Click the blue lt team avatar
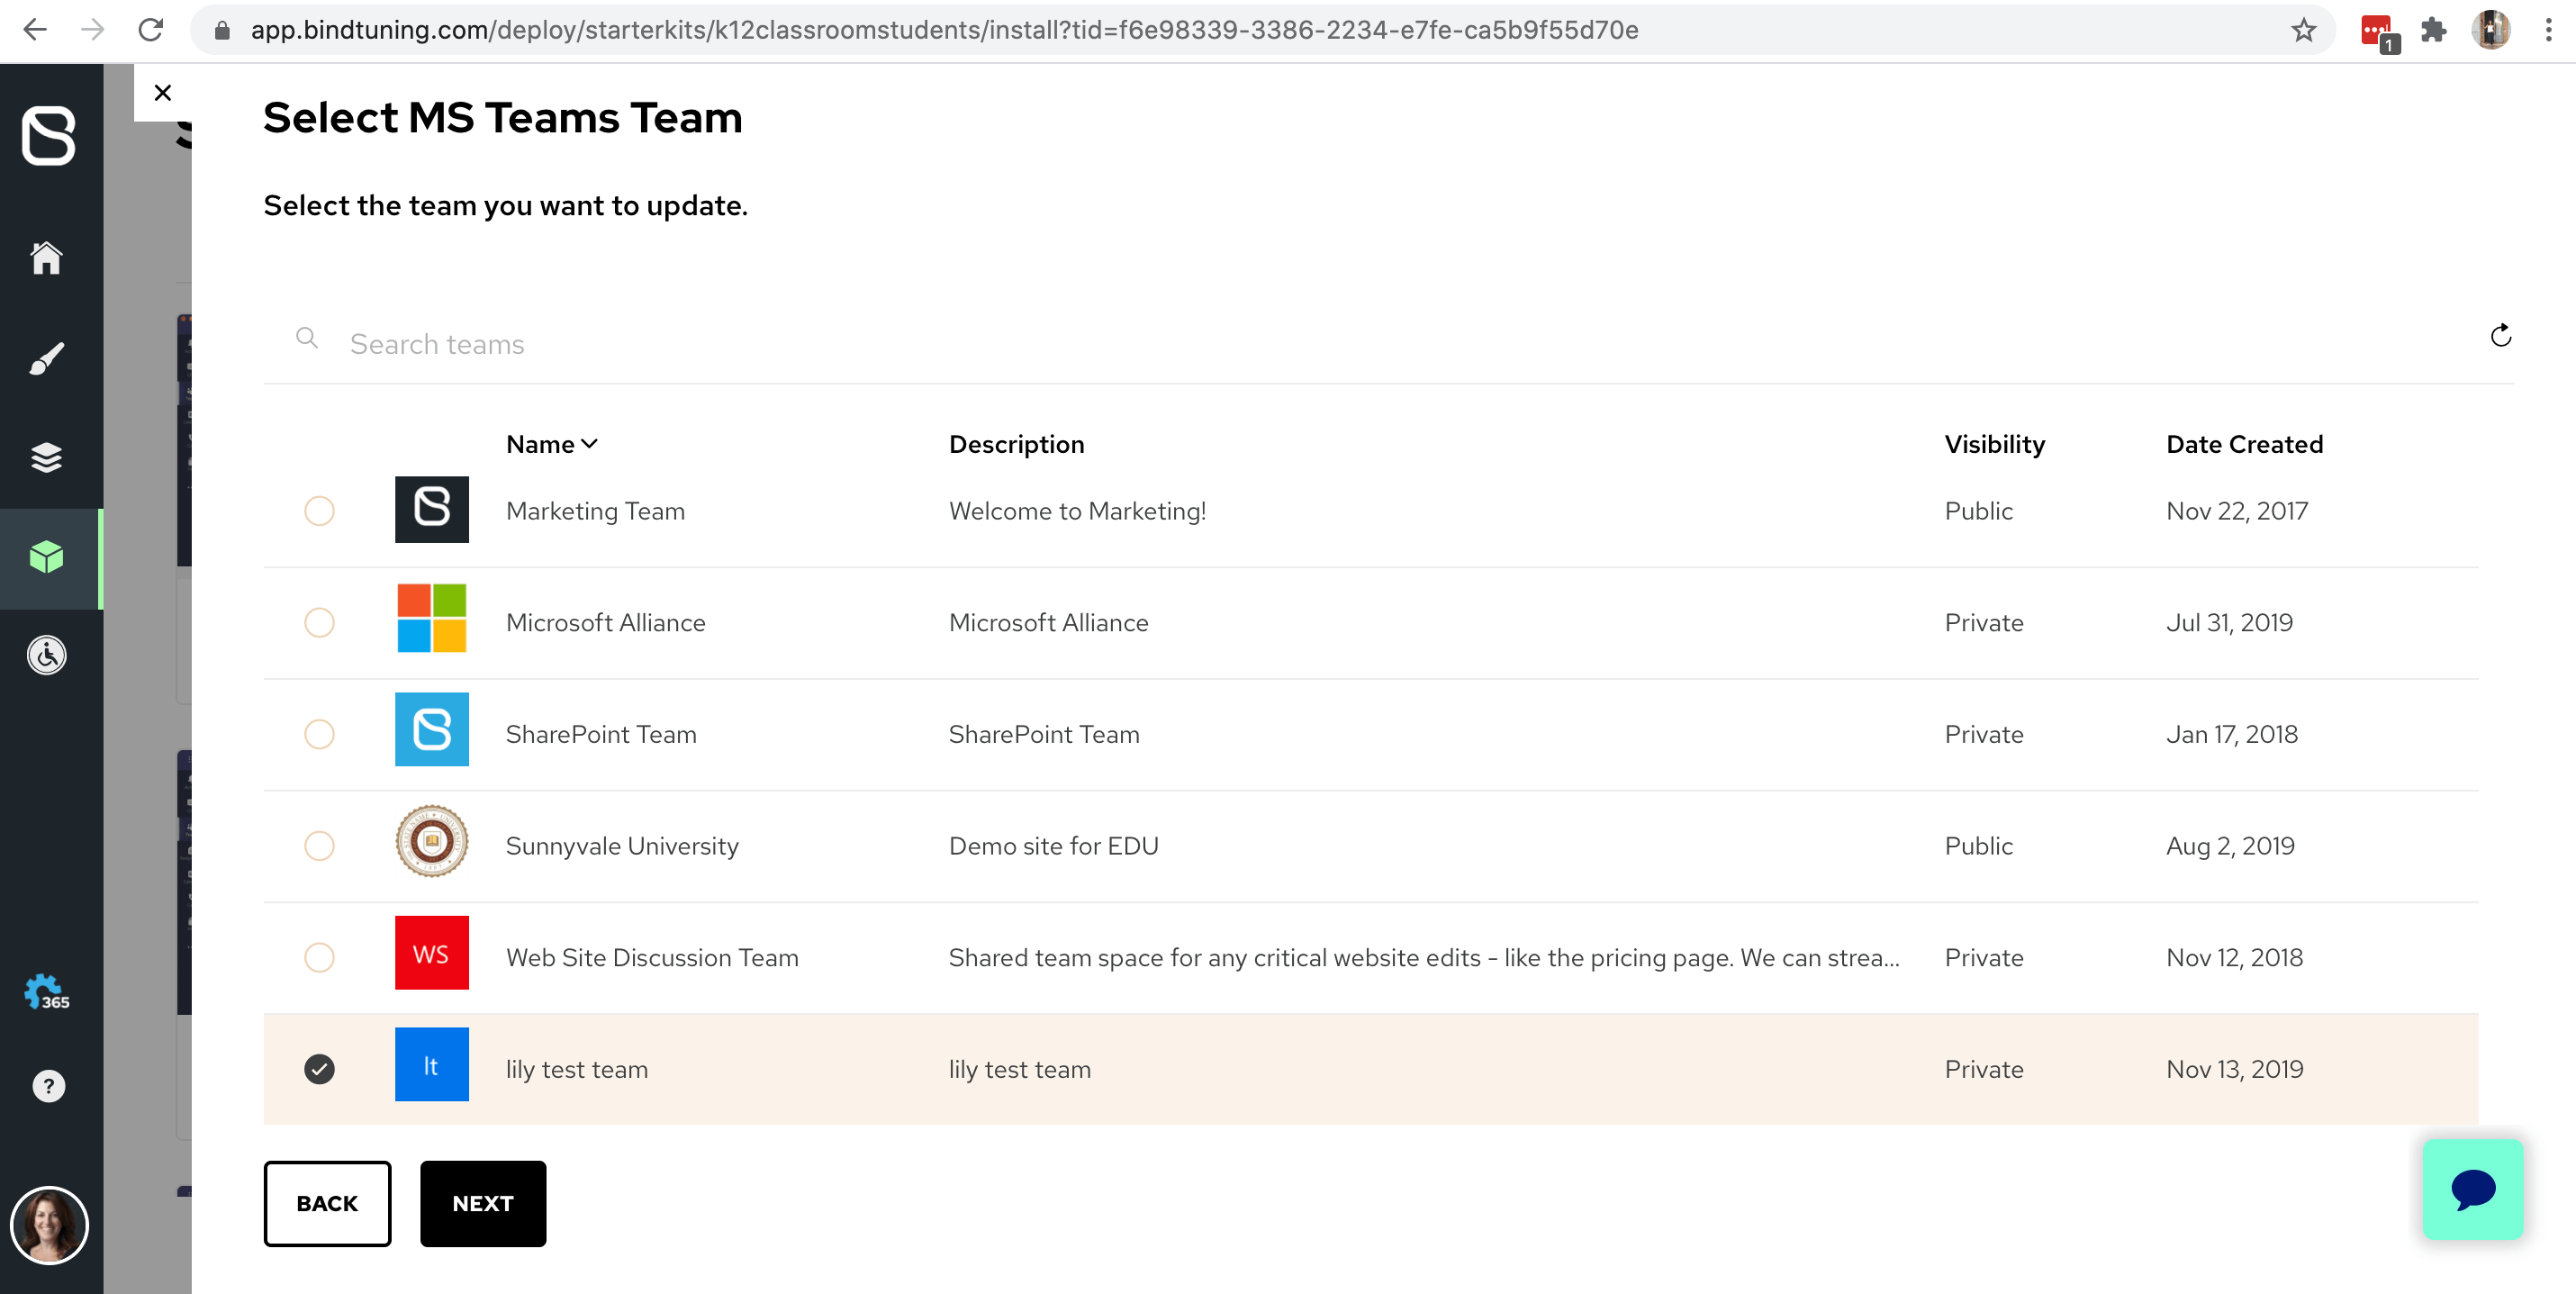The height and width of the screenshot is (1294, 2576). click(432, 1065)
